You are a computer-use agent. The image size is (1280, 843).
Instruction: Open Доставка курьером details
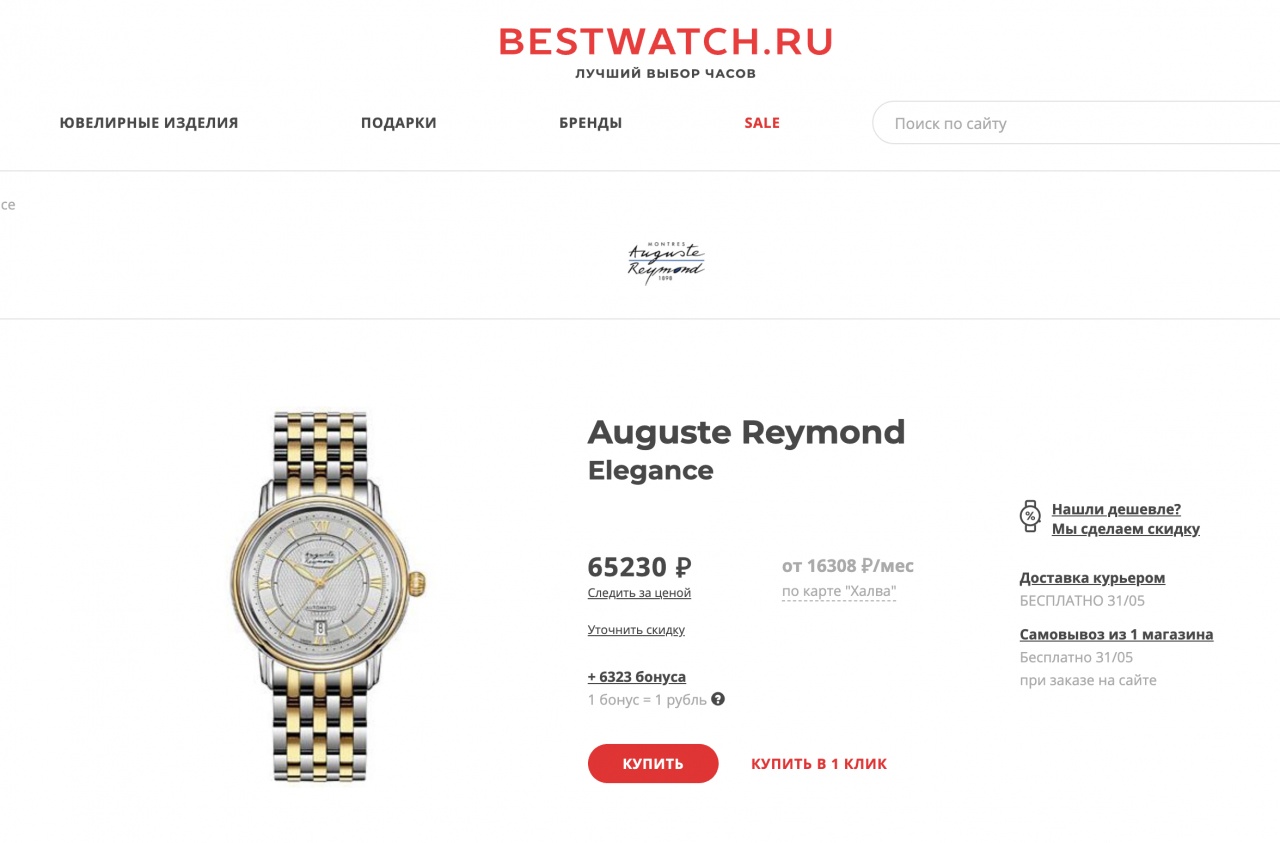point(1092,578)
